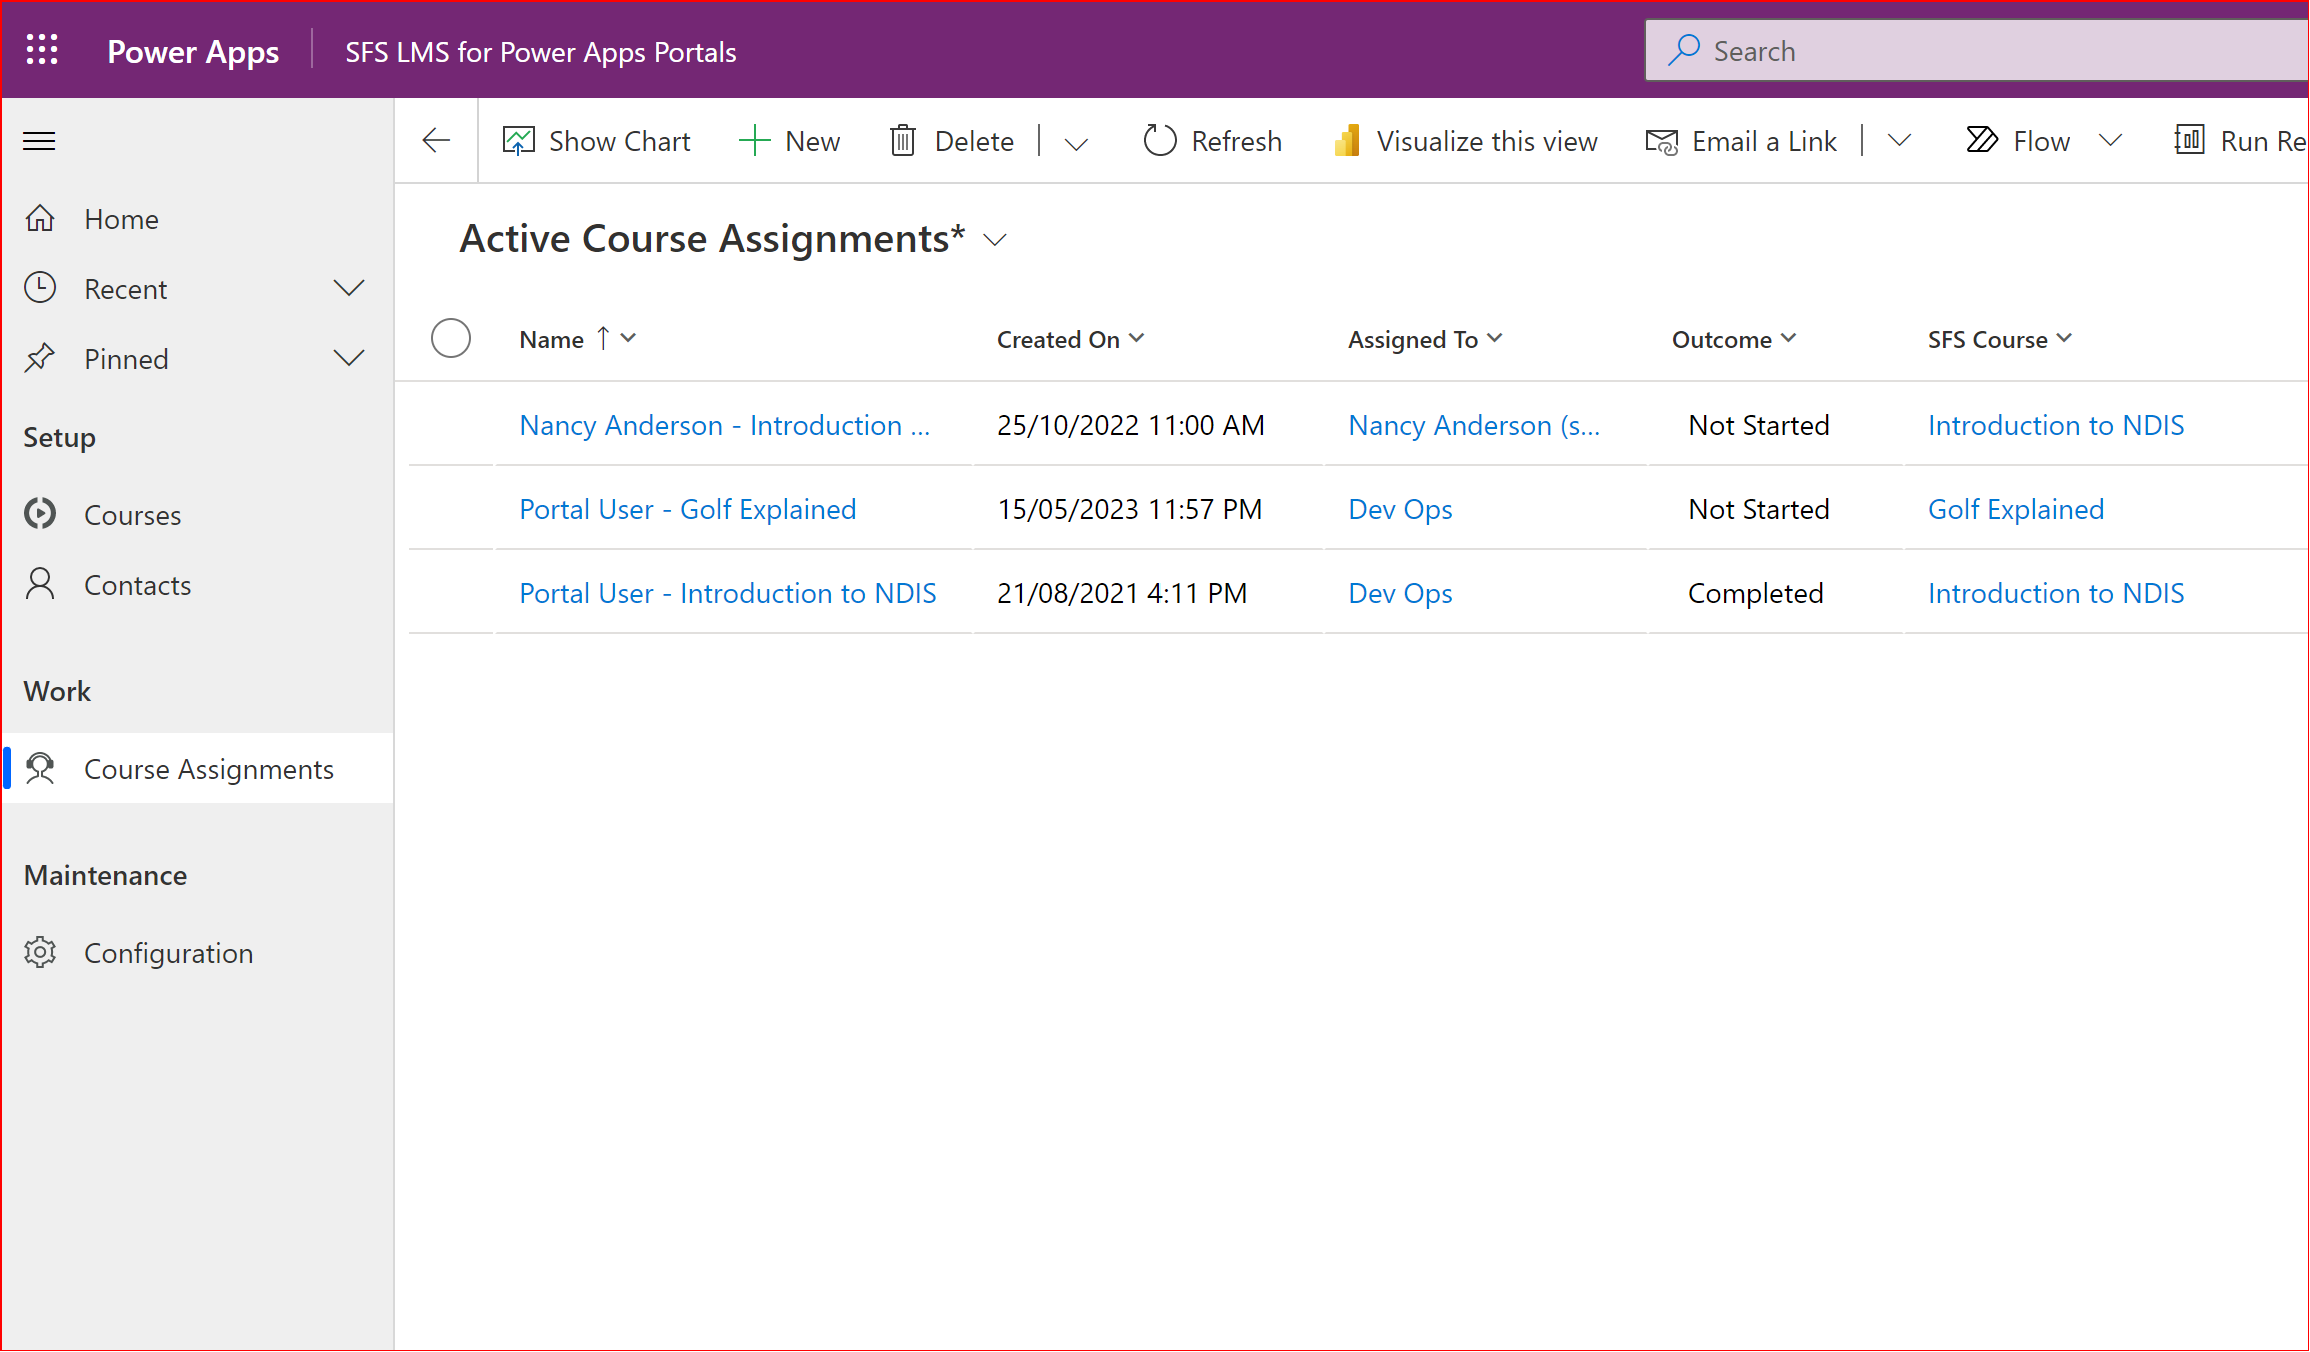Click the New button
This screenshot has width=2310, height=1352.
click(x=790, y=141)
